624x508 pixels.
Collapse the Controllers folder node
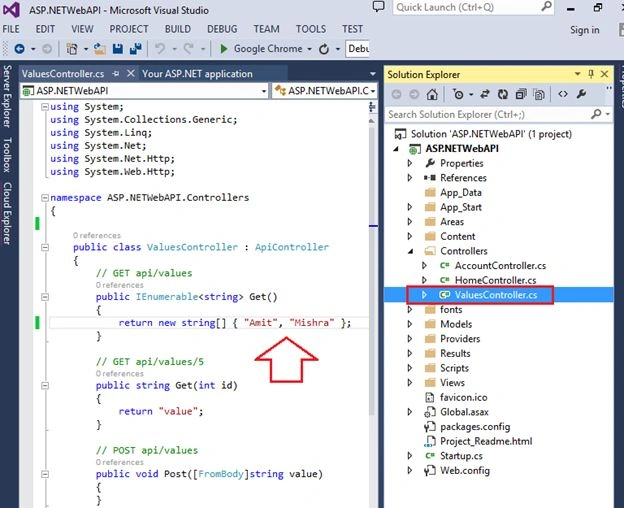(410, 251)
